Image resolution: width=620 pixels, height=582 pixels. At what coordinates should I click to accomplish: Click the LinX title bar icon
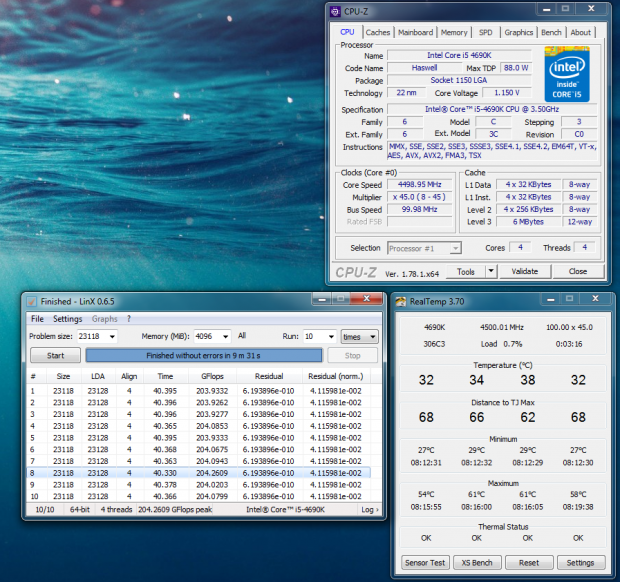pyautogui.click(x=31, y=301)
